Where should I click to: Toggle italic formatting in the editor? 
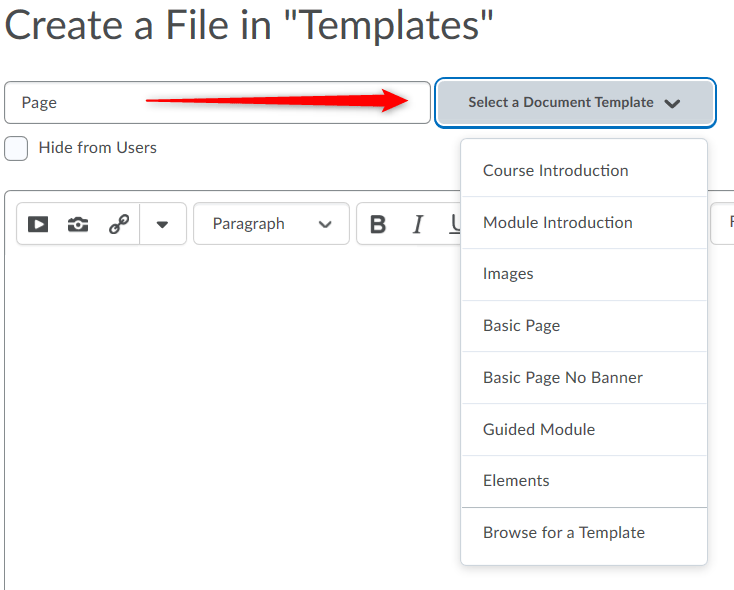(x=418, y=224)
